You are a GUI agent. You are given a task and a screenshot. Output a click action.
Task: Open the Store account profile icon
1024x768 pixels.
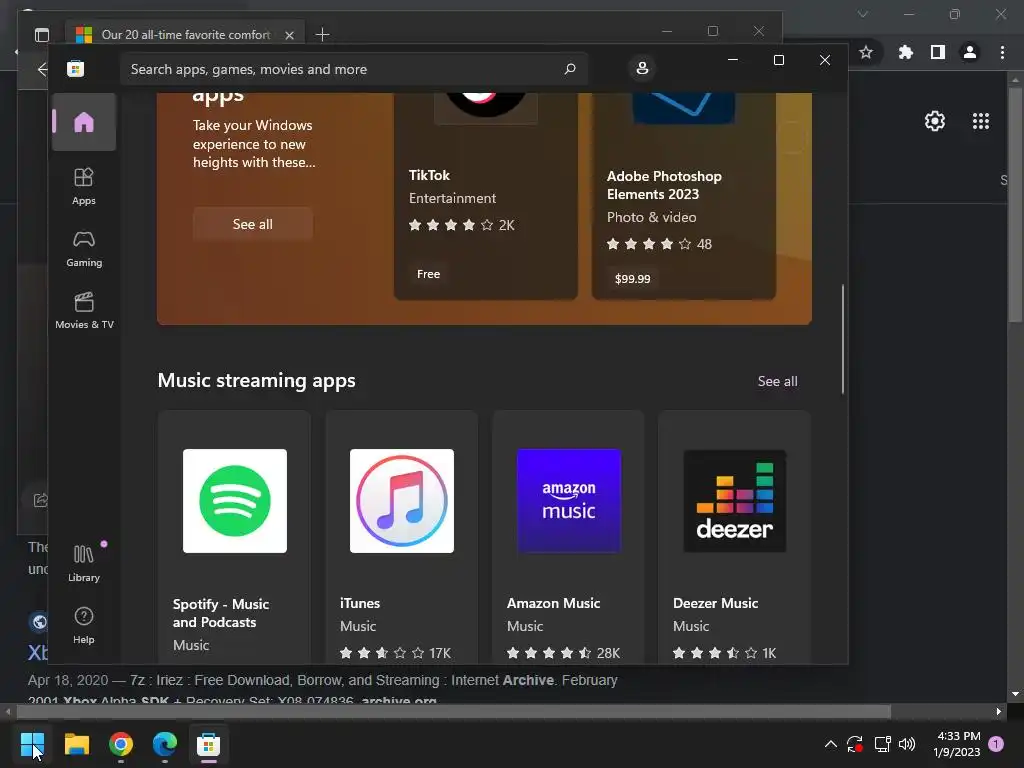(x=642, y=68)
